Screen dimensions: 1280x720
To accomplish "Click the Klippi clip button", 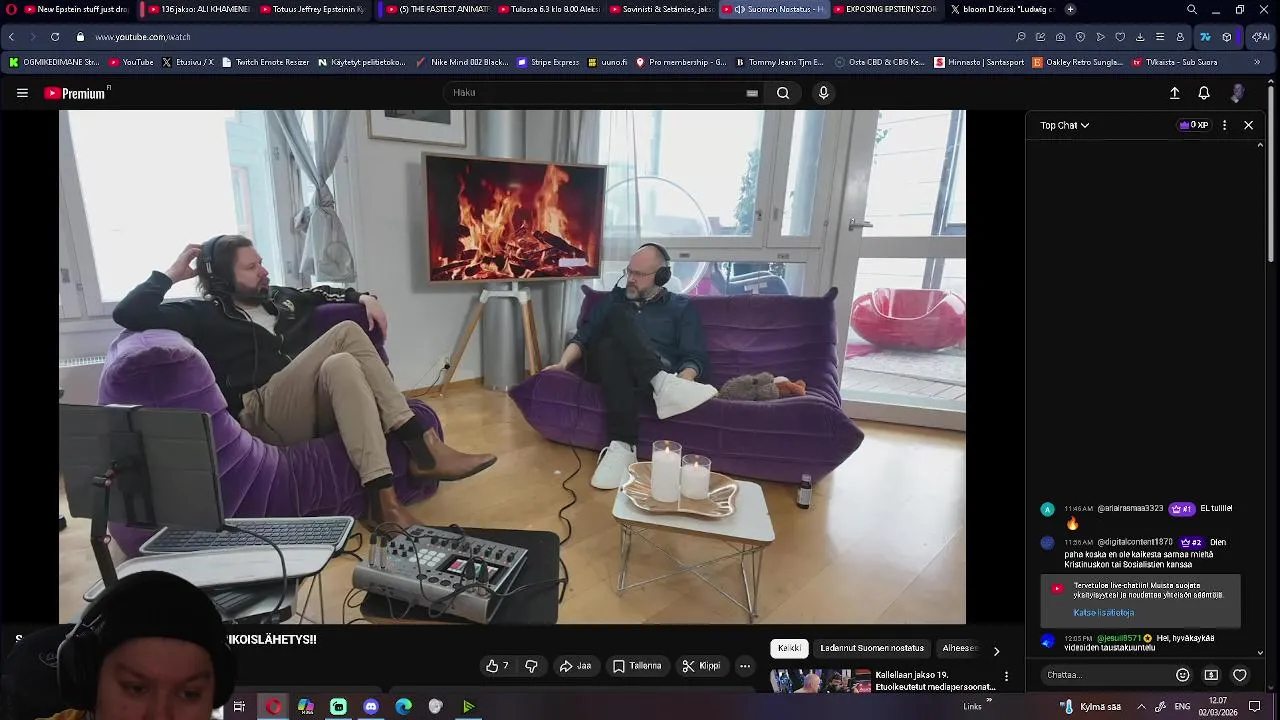I will [701, 666].
